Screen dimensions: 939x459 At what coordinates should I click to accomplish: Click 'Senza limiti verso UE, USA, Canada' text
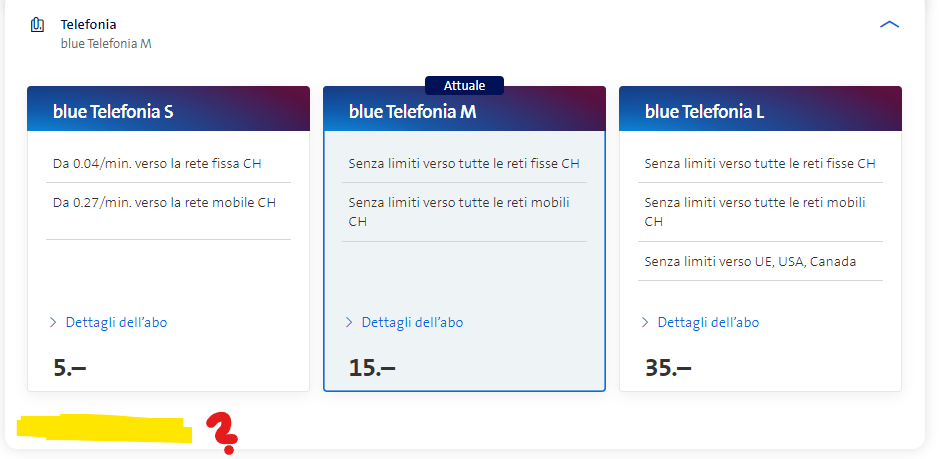point(750,261)
